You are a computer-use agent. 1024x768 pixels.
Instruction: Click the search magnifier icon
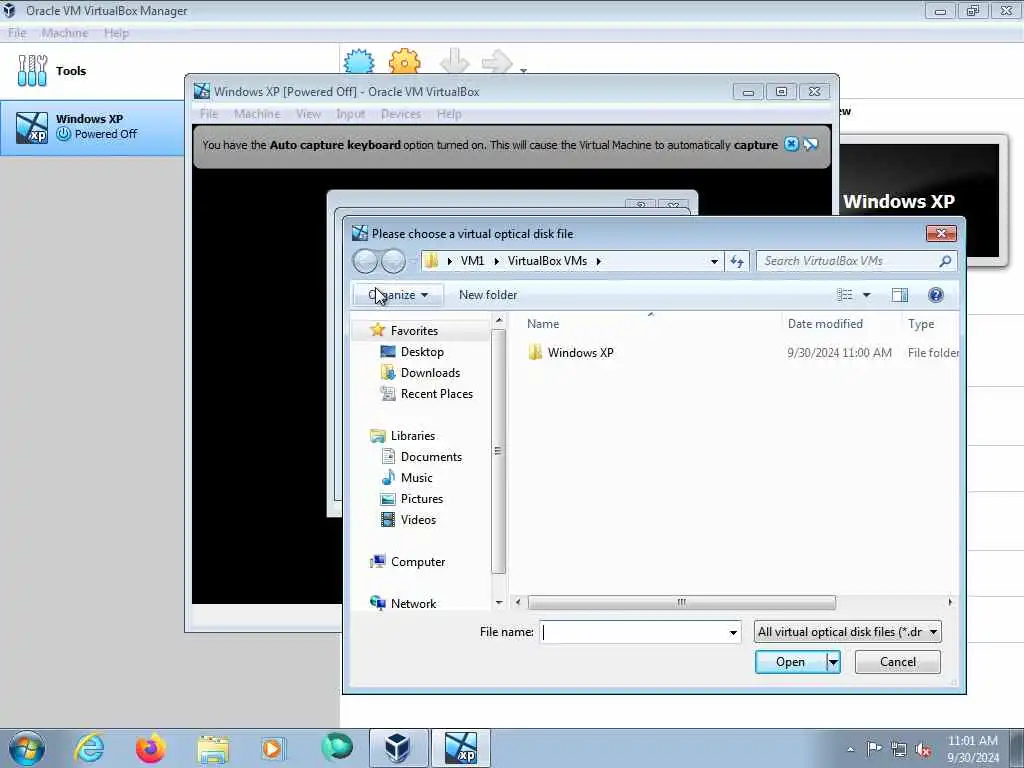945,261
